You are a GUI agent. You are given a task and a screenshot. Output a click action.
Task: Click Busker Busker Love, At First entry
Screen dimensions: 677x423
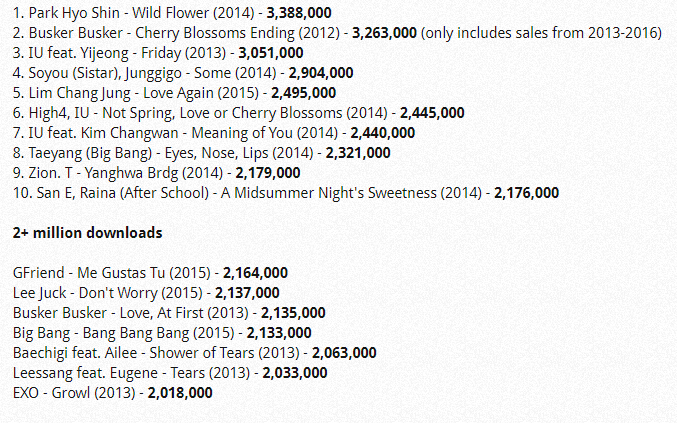tap(118, 312)
